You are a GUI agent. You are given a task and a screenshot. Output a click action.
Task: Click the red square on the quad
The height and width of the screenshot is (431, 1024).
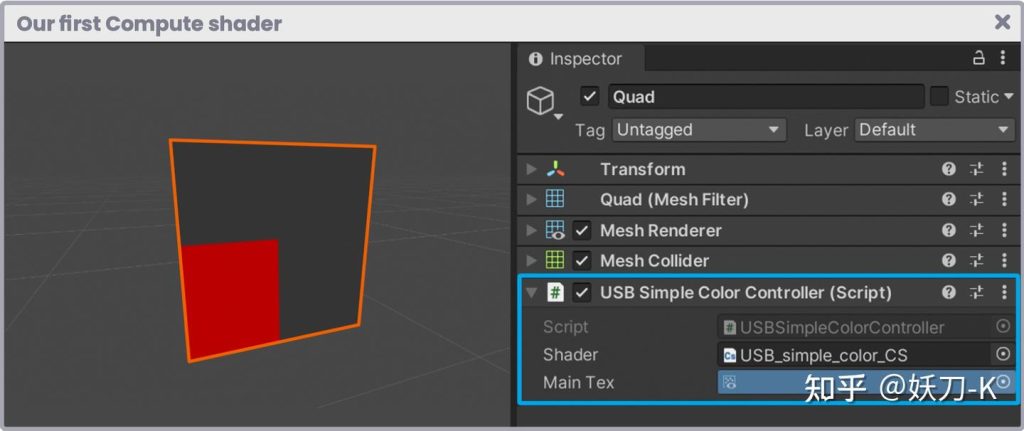(231, 297)
